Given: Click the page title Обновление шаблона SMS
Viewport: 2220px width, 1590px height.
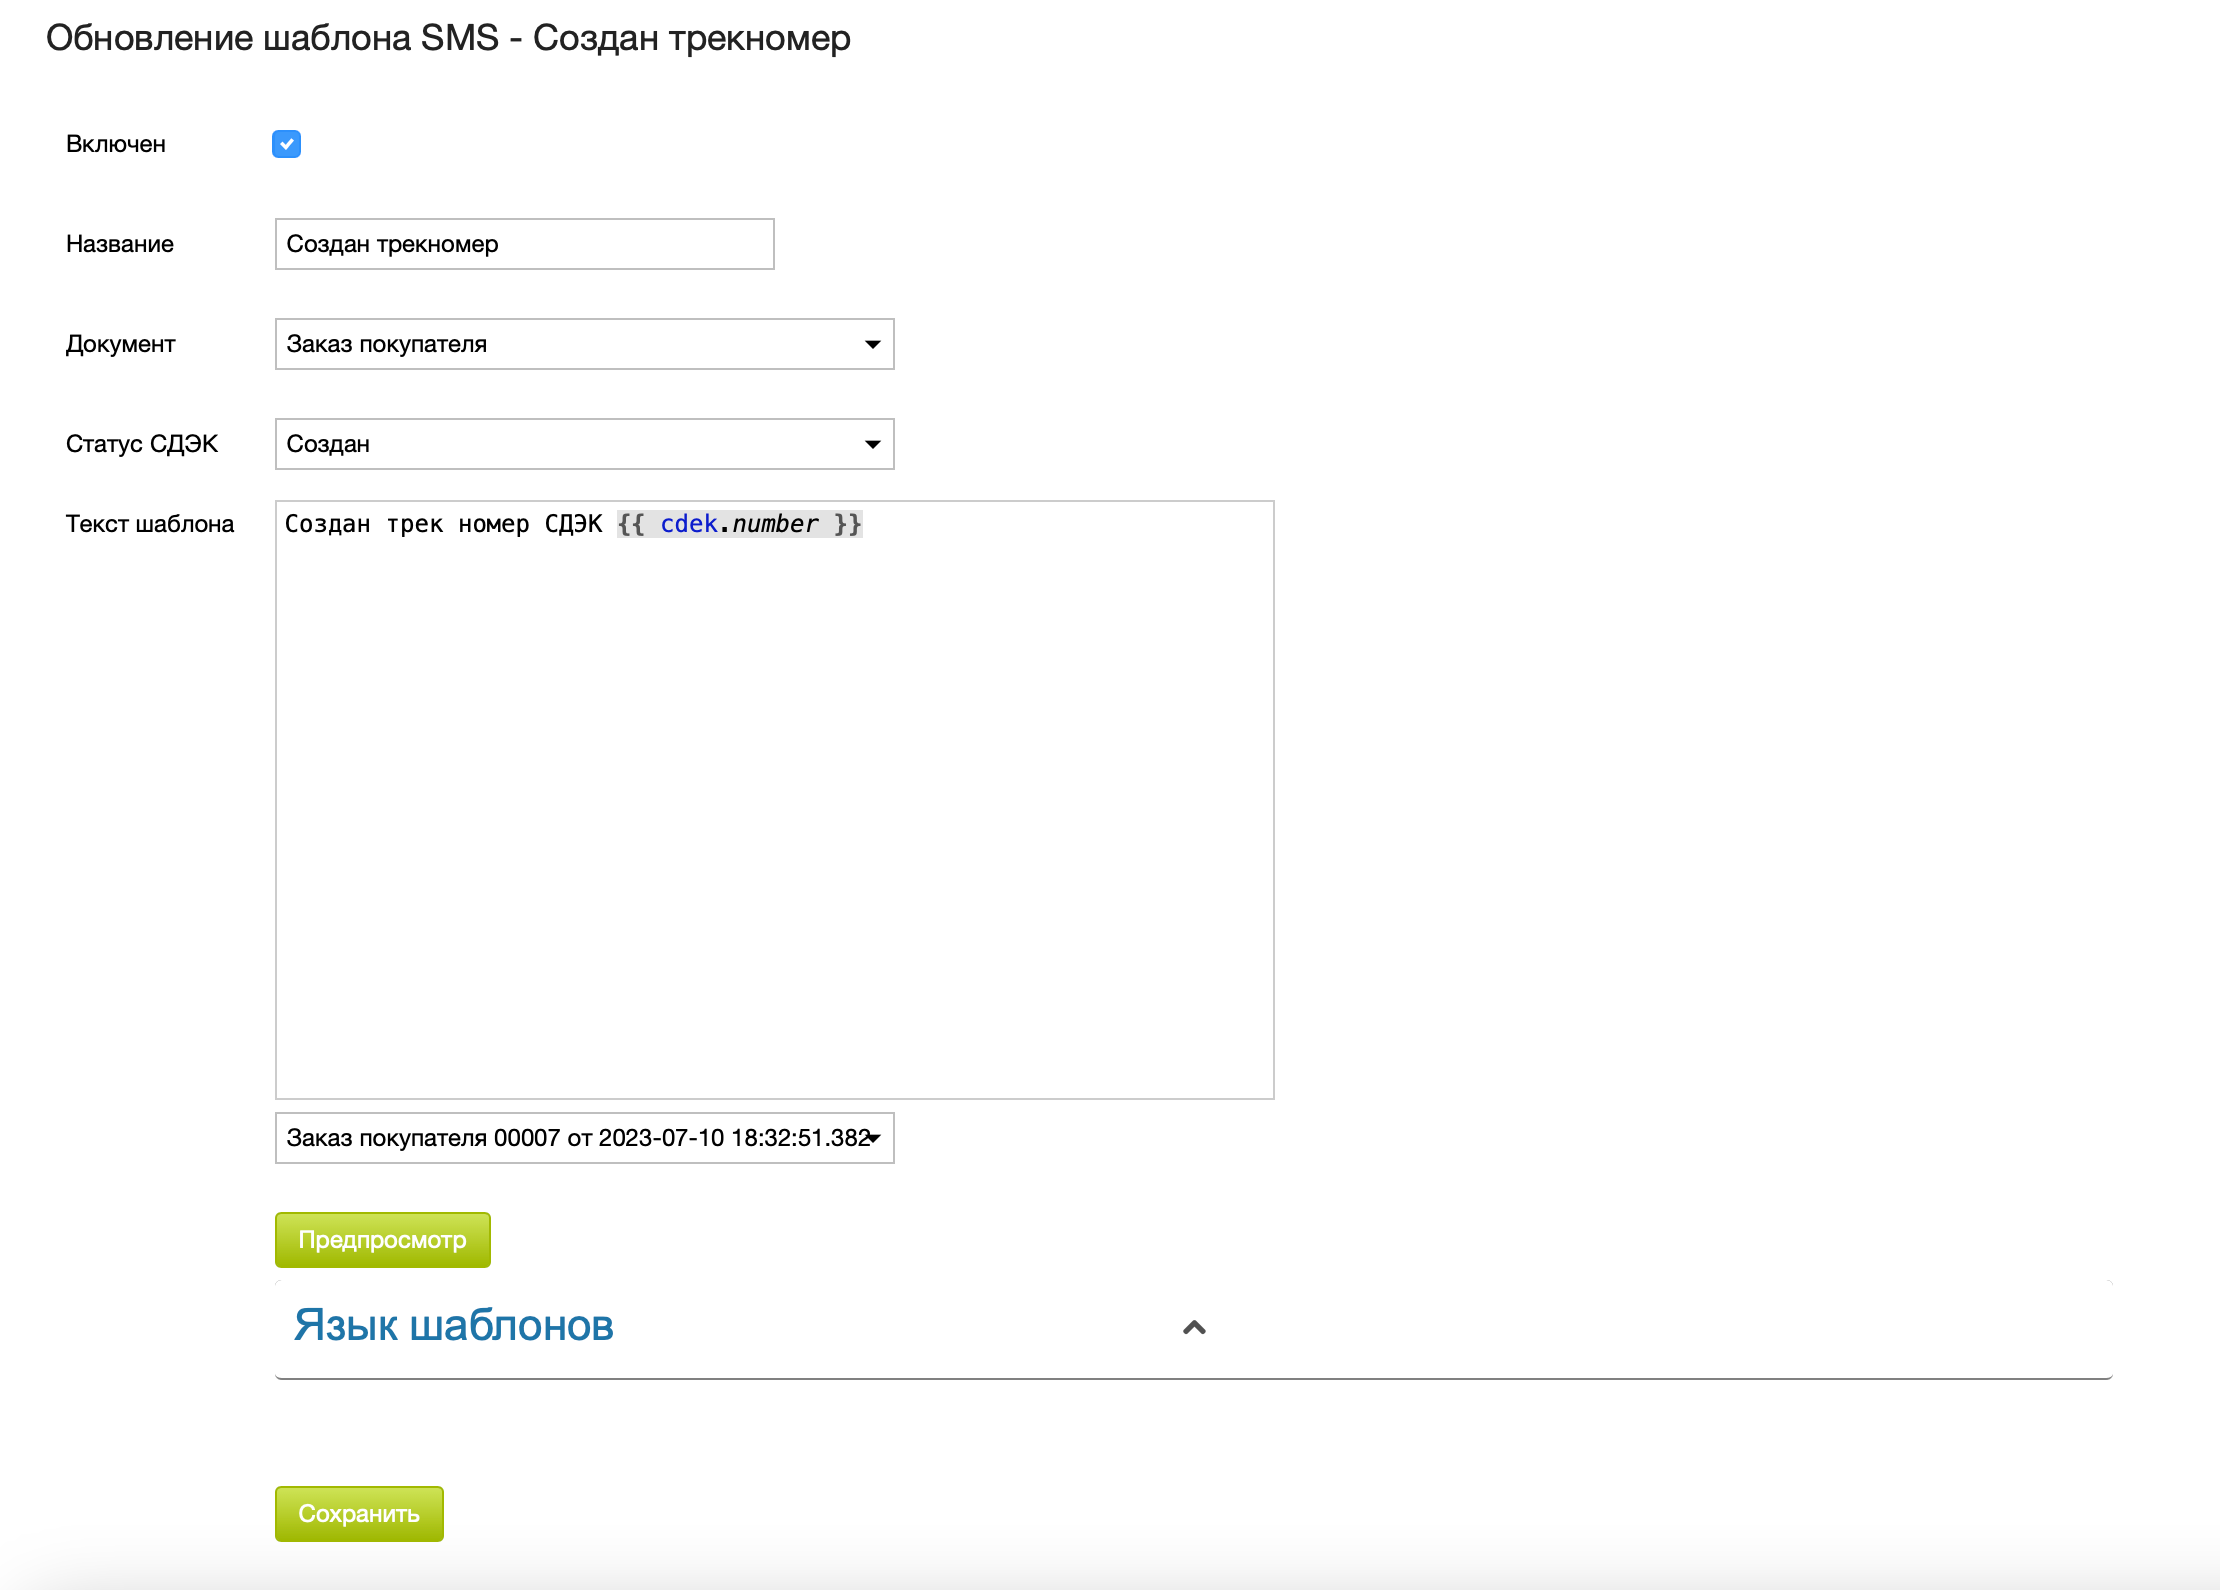Looking at the screenshot, I should point(448,38).
